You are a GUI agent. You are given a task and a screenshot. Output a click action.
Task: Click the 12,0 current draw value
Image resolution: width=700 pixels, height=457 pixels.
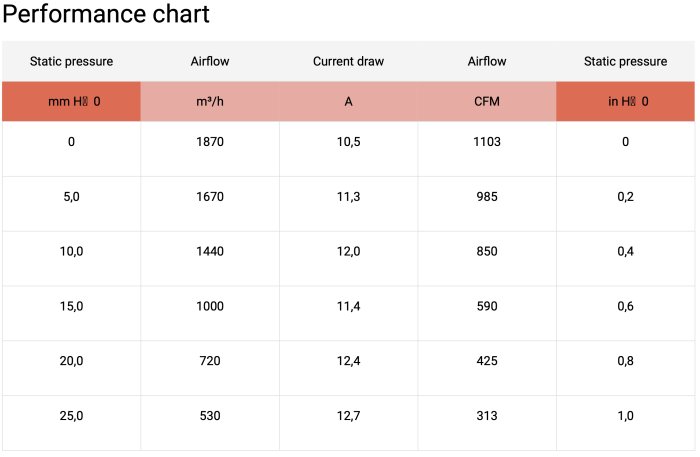(348, 251)
